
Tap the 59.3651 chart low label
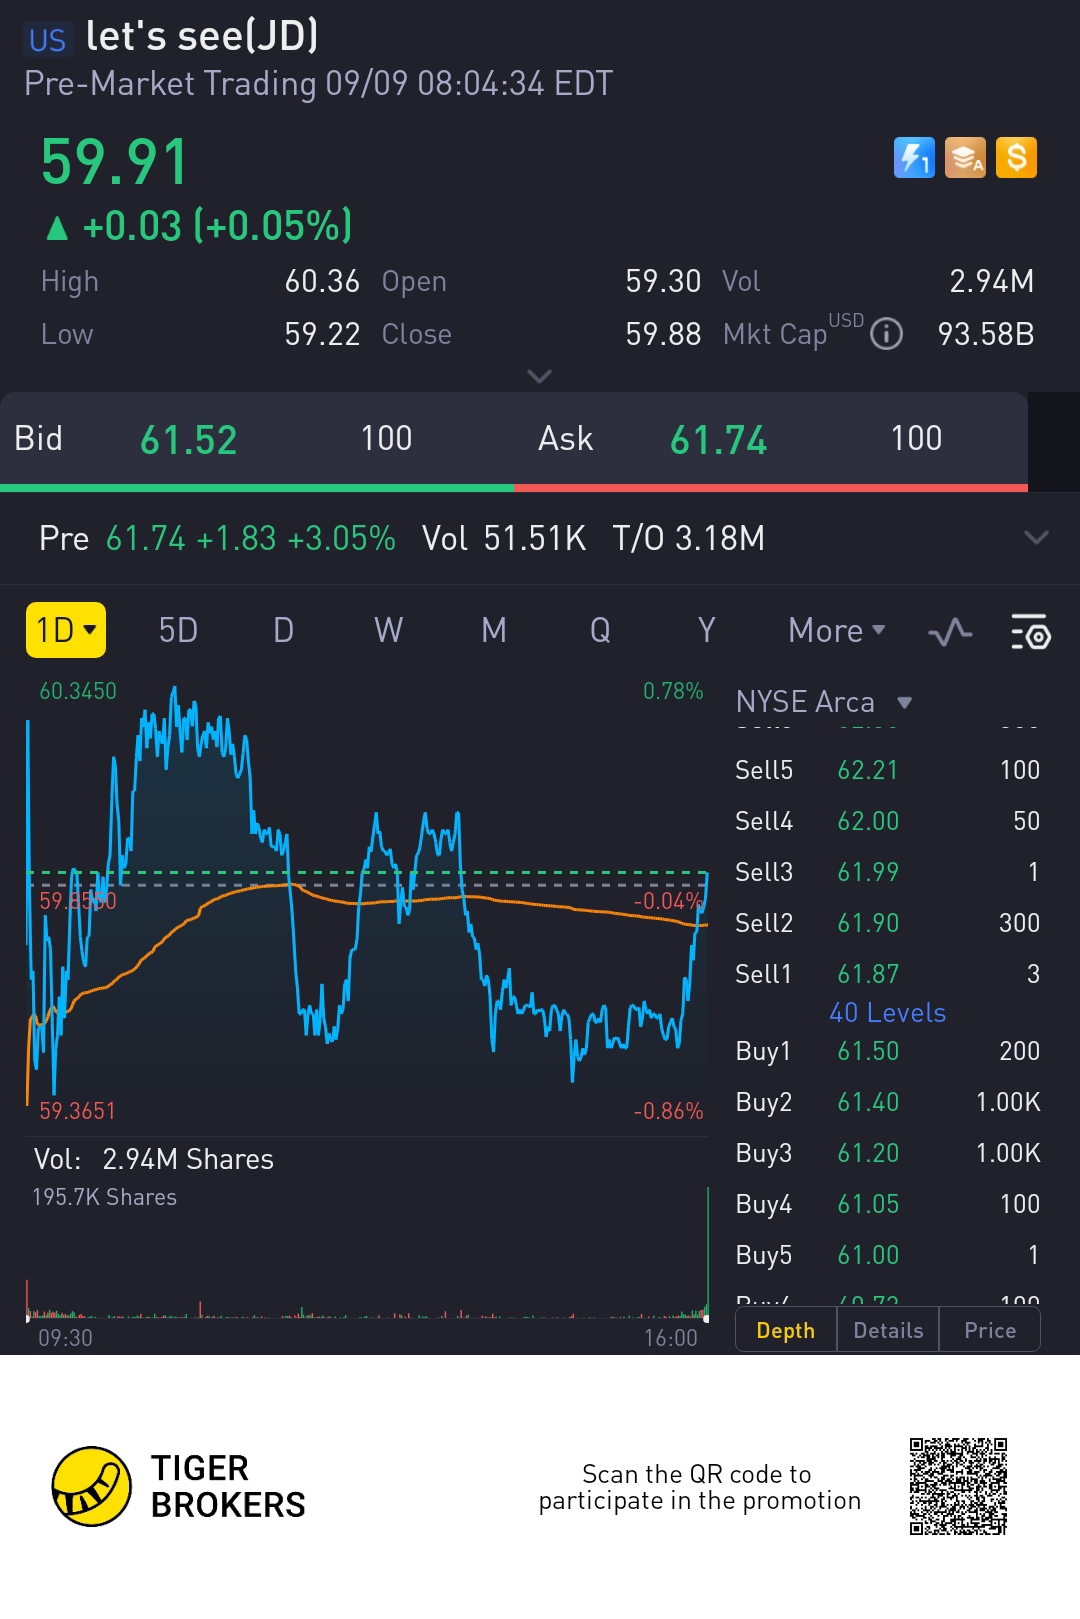point(78,1111)
